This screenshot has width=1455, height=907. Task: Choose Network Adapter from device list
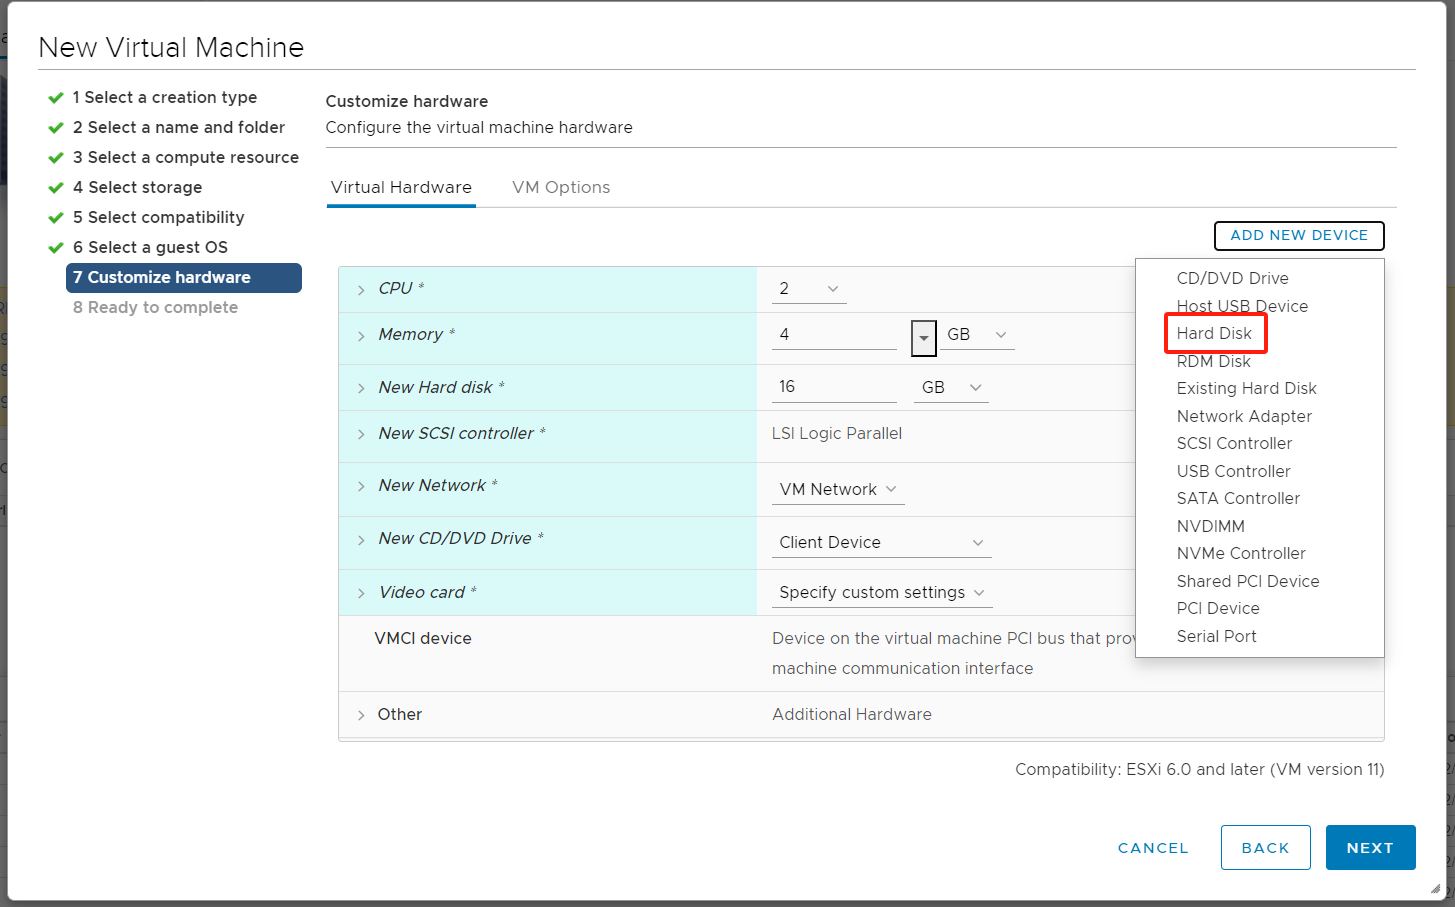pyautogui.click(x=1244, y=416)
